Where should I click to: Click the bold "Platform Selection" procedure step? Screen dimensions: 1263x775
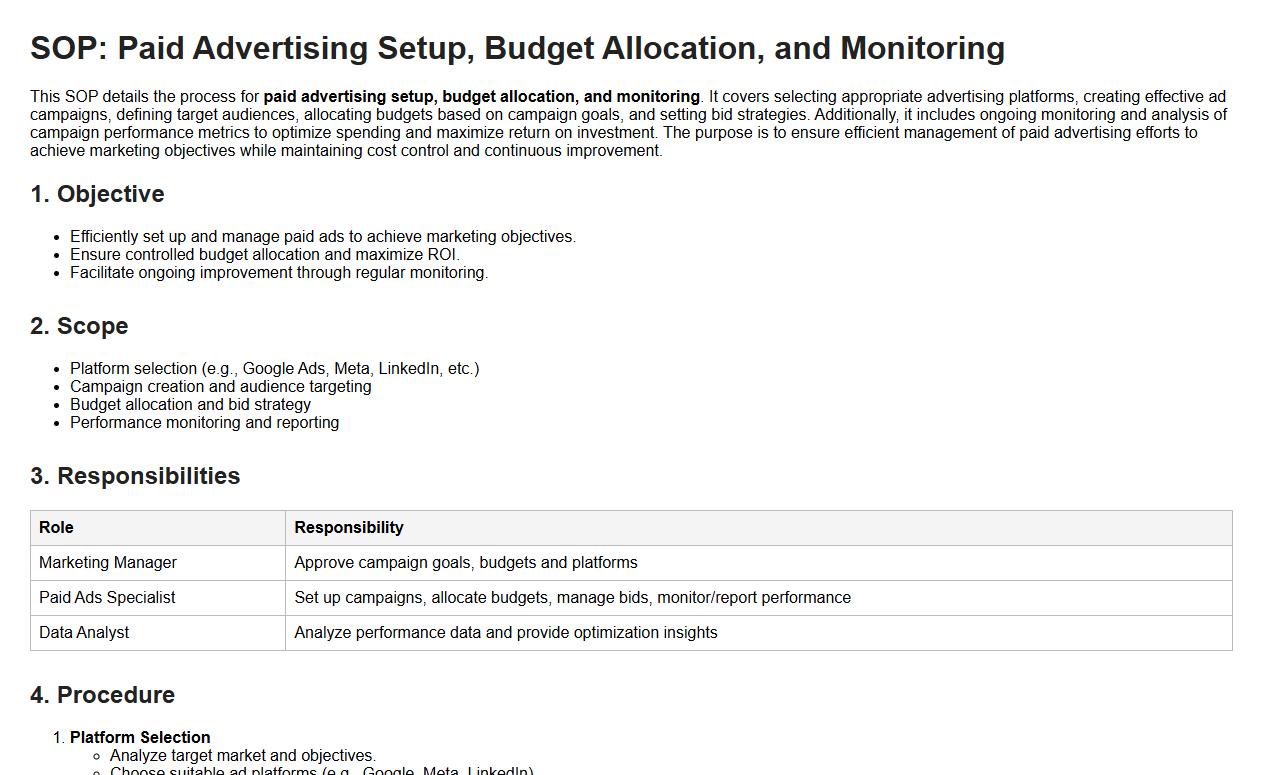click(x=140, y=738)
